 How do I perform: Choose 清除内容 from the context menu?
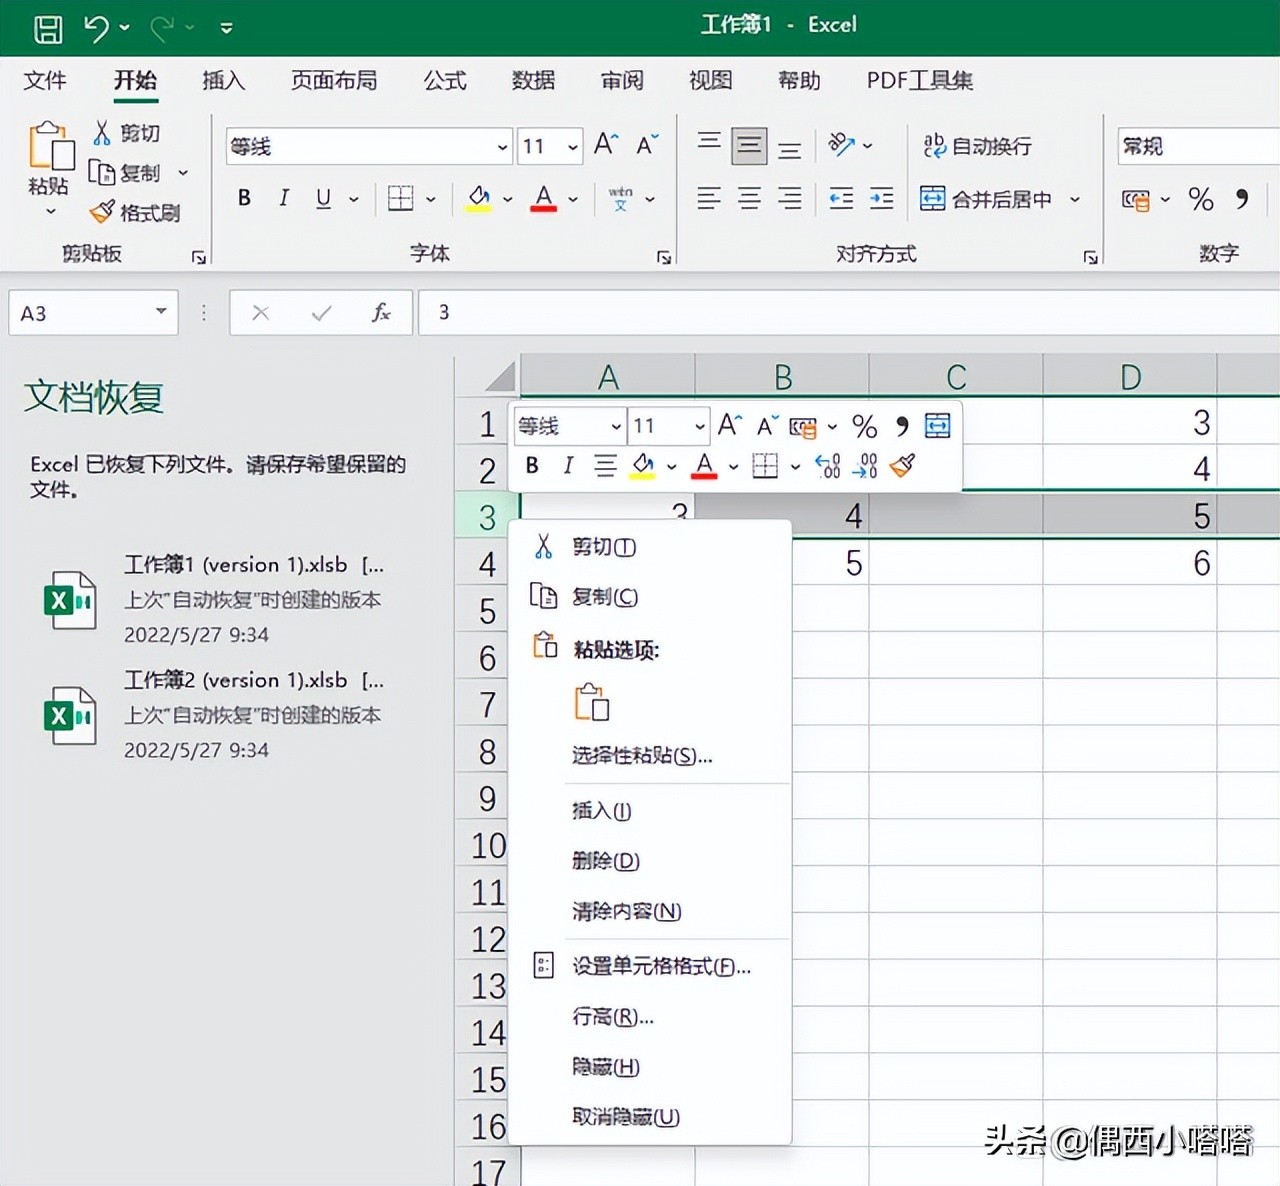tap(628, 912)
